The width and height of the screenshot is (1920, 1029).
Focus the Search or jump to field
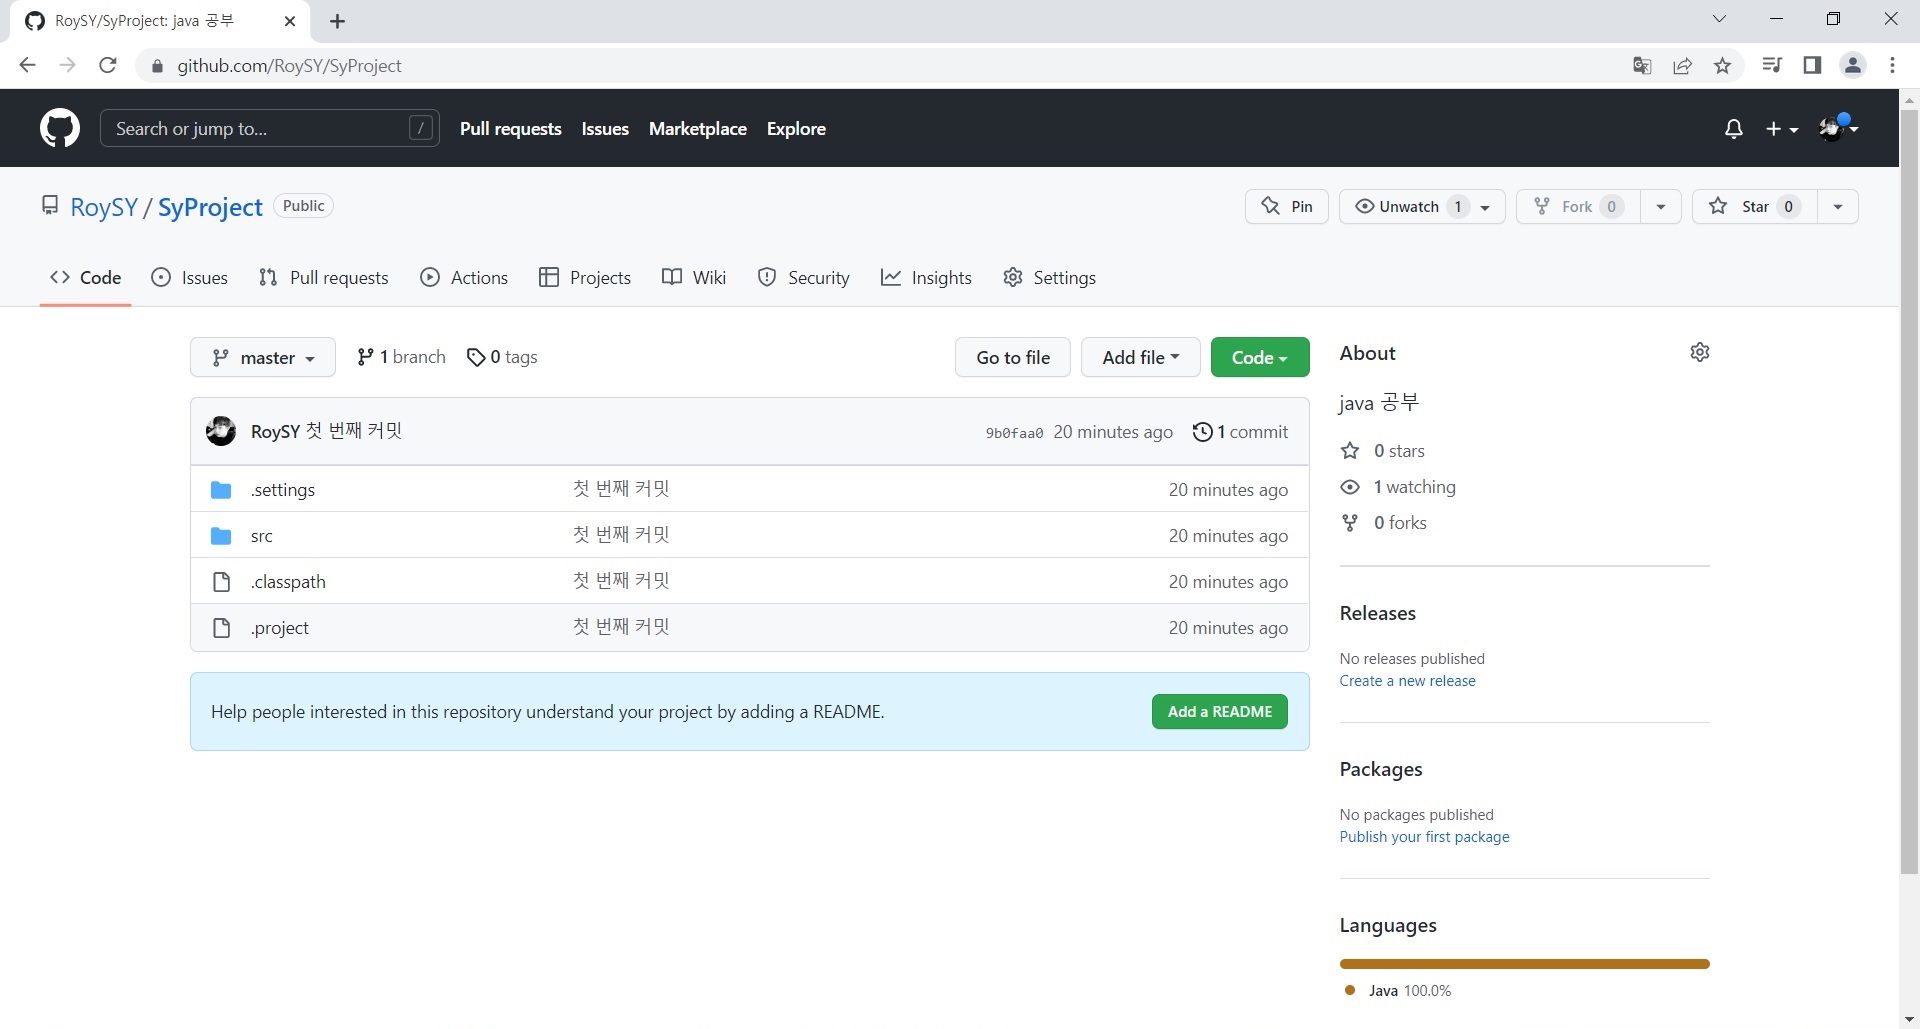(x=270, y=129)
